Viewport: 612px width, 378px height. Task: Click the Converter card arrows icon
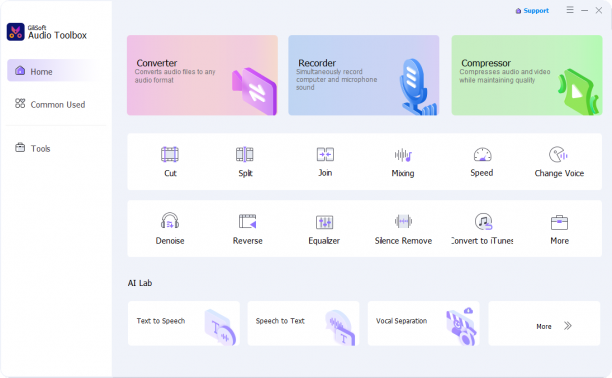pos(254,92)
